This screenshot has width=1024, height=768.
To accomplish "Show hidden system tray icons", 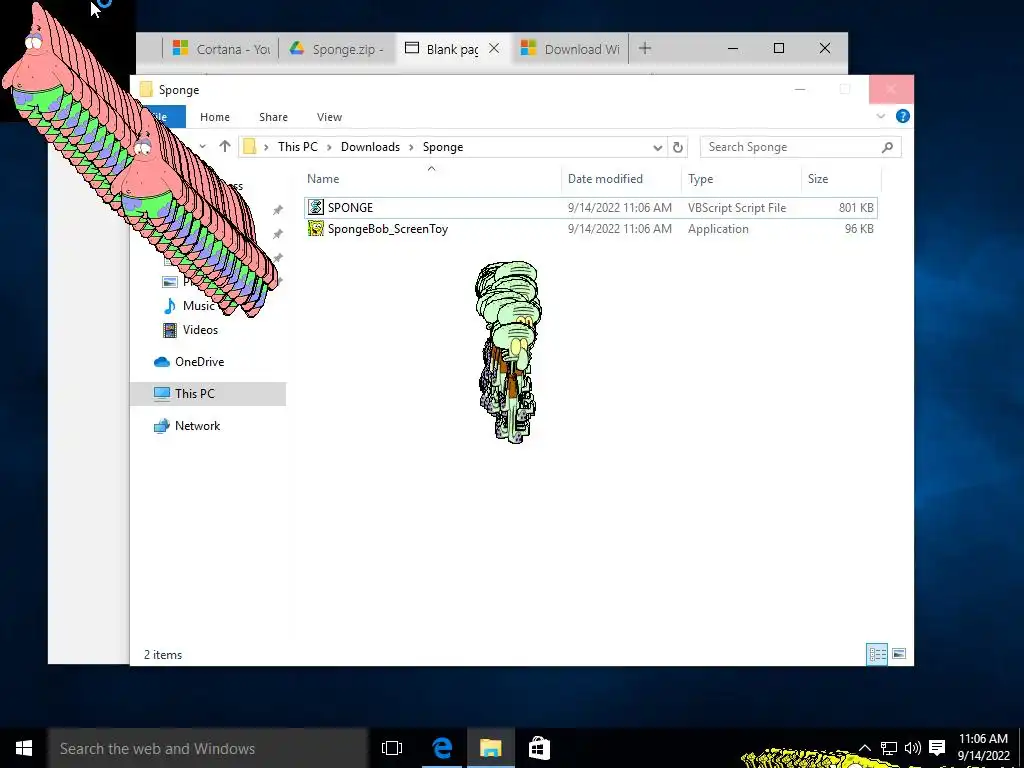I will tap(865, 748).
